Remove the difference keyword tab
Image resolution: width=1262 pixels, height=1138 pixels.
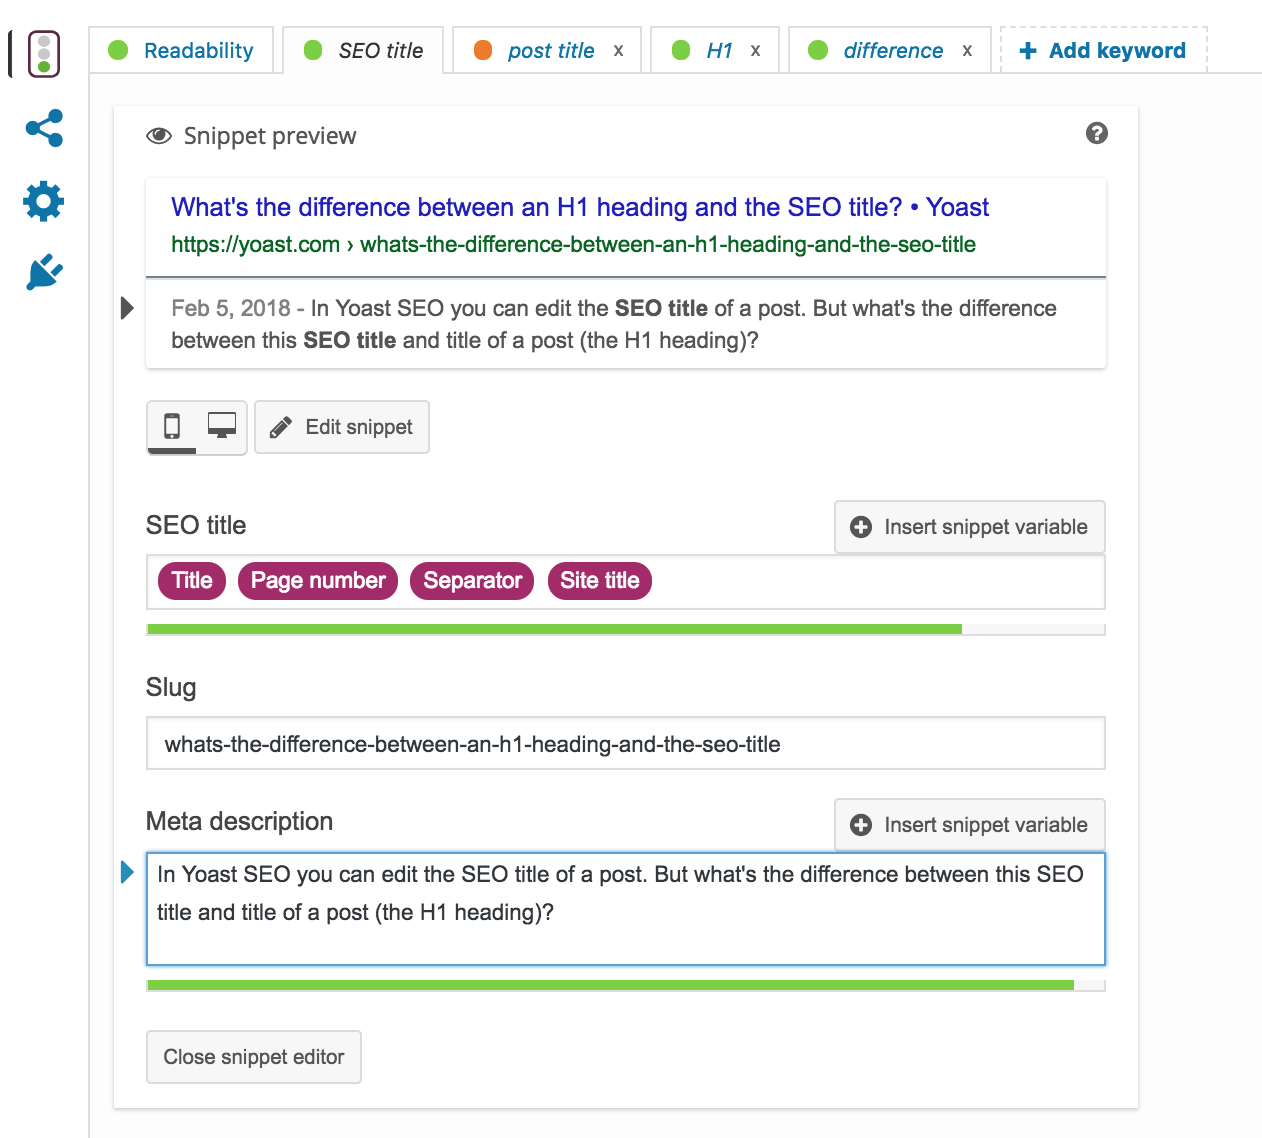click(x=966, y=50)
